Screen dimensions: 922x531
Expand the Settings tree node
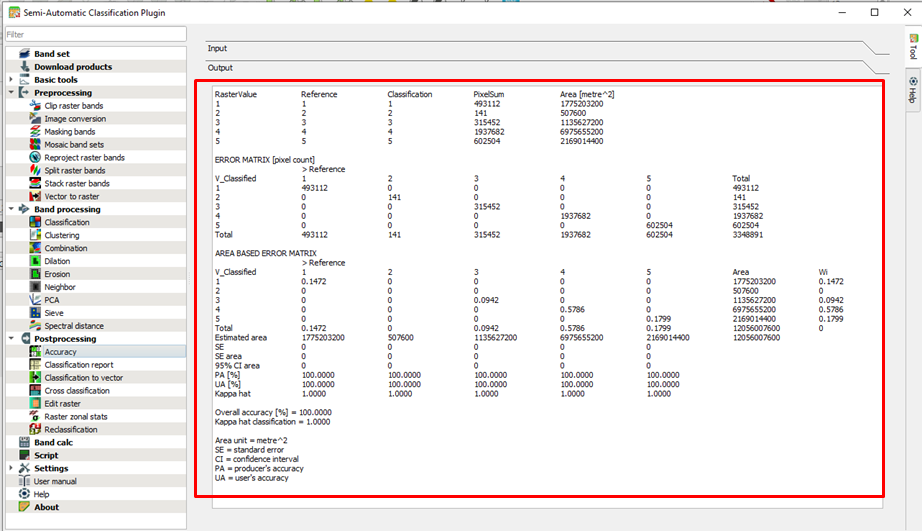11,468
